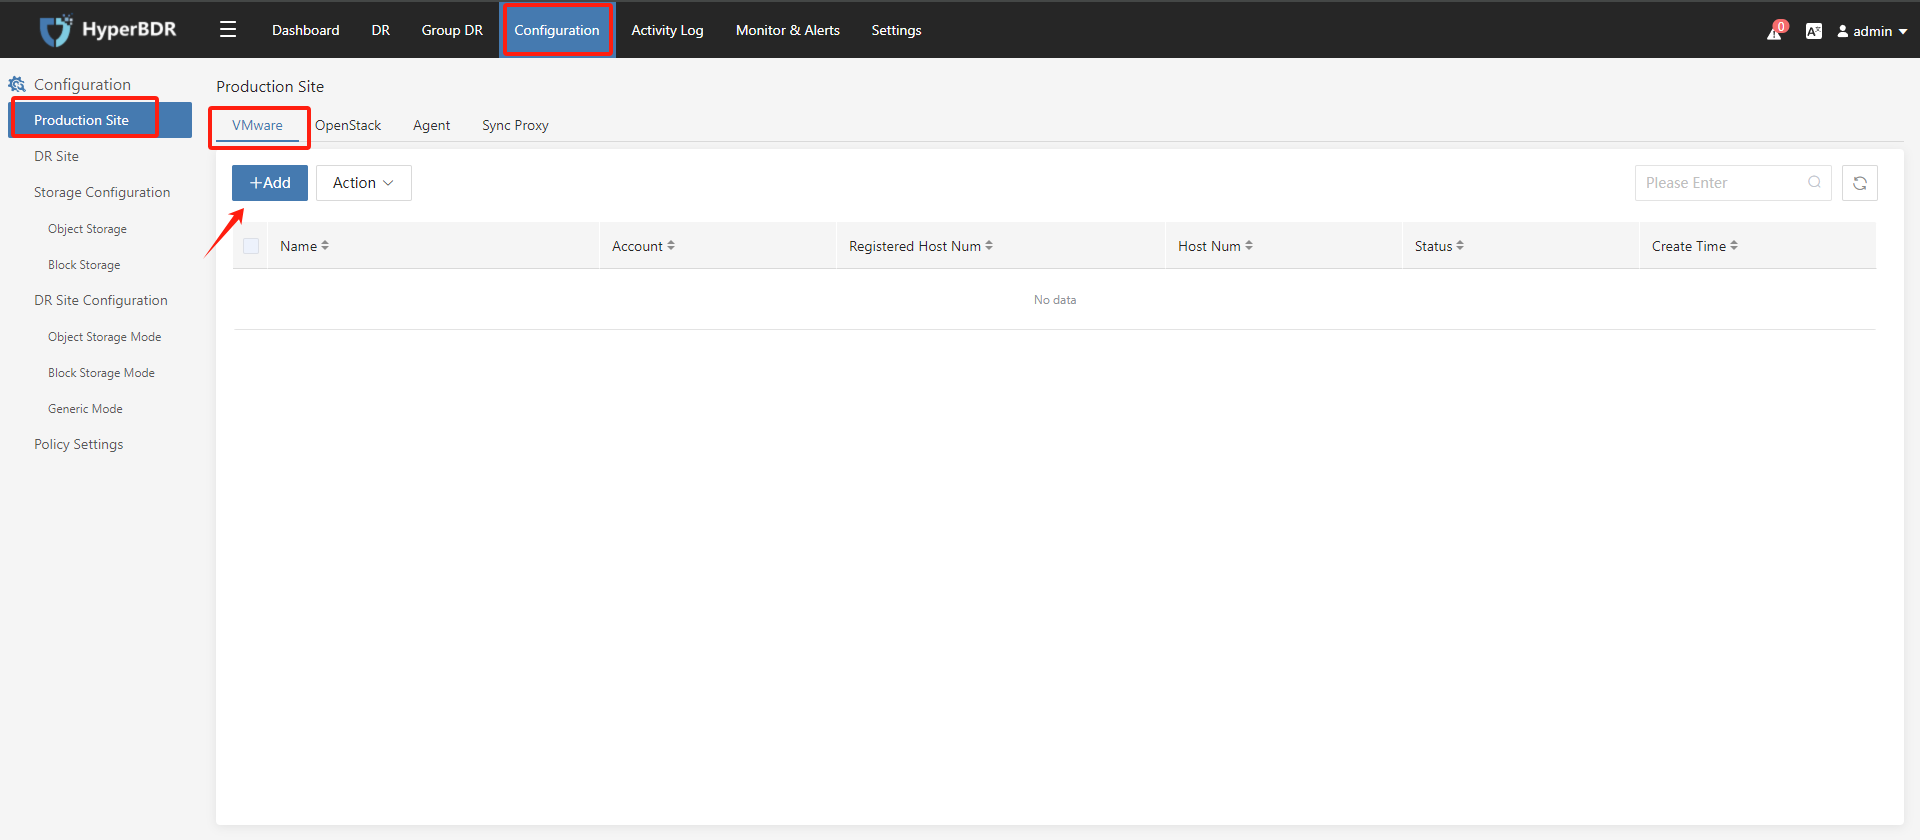This screenshot has width=1920, height=840.
Task: Open the alerts notification bell icon
Action: click(x=1775, y=31)
